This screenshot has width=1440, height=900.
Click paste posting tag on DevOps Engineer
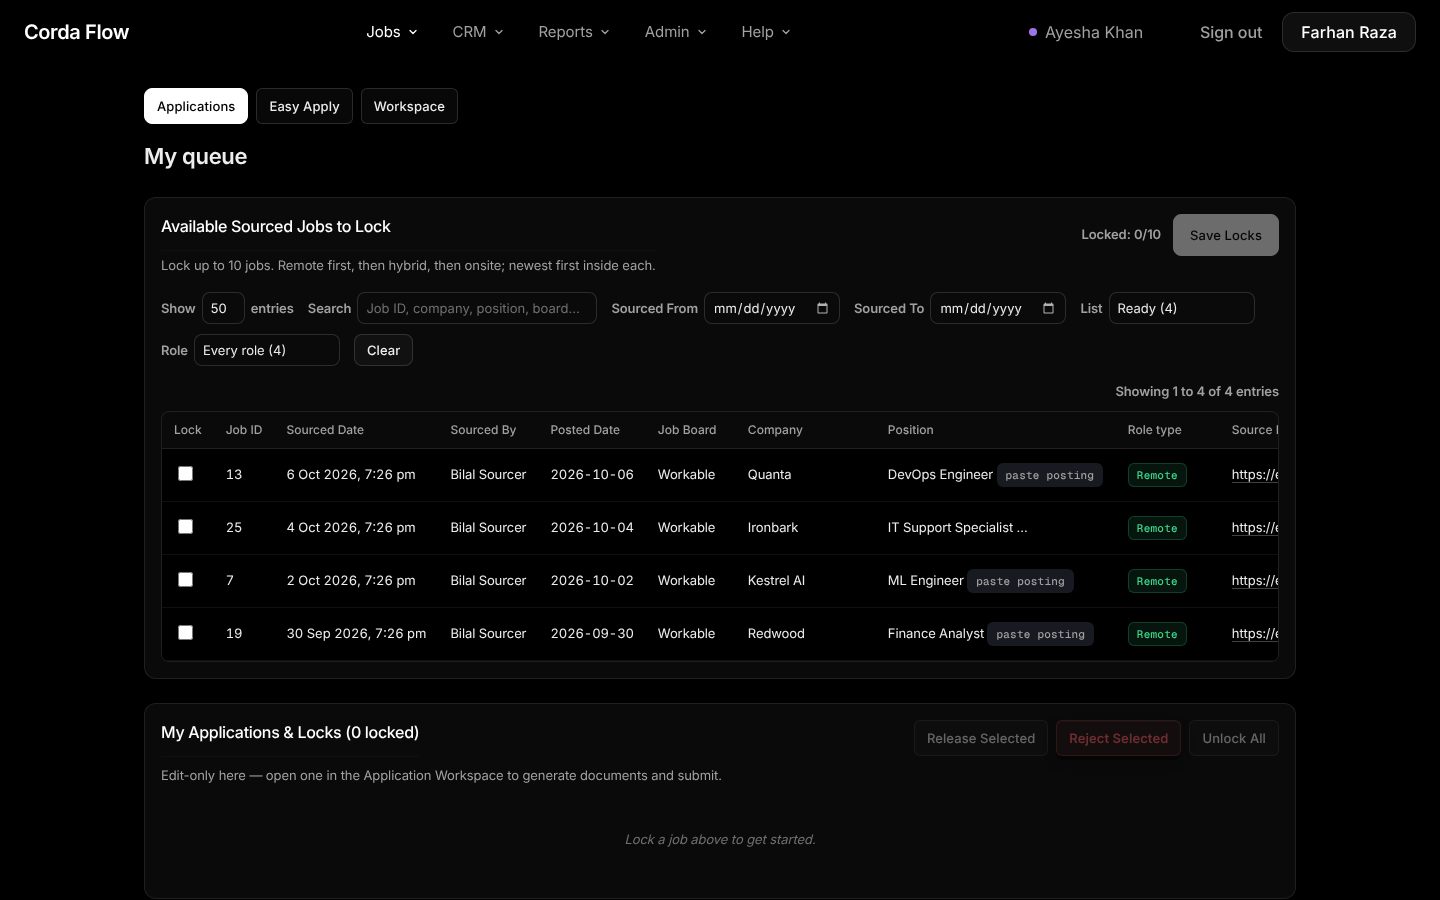(1049, 475)
